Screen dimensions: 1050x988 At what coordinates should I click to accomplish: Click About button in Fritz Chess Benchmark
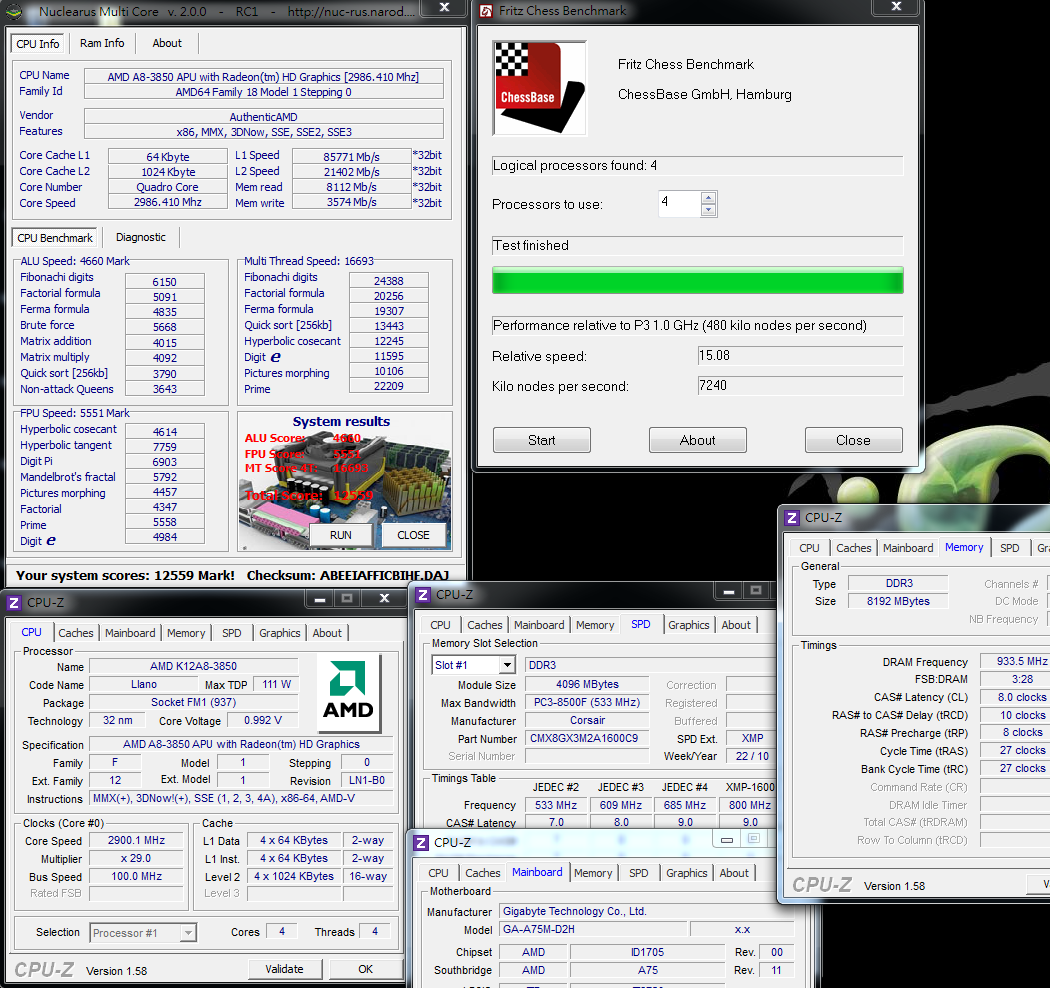tap(698, 440)
